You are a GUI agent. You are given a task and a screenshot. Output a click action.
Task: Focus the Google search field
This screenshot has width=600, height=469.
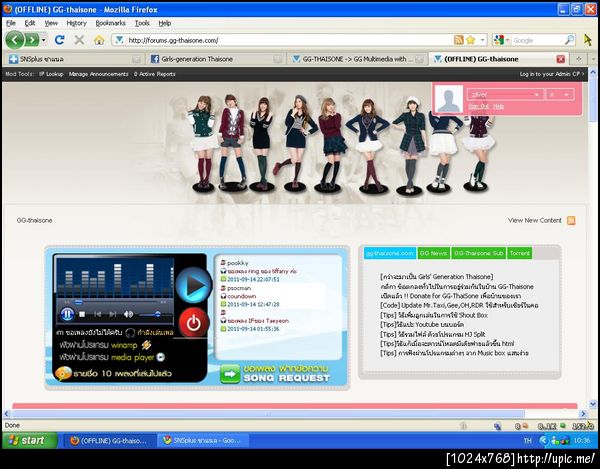point(538,40)
